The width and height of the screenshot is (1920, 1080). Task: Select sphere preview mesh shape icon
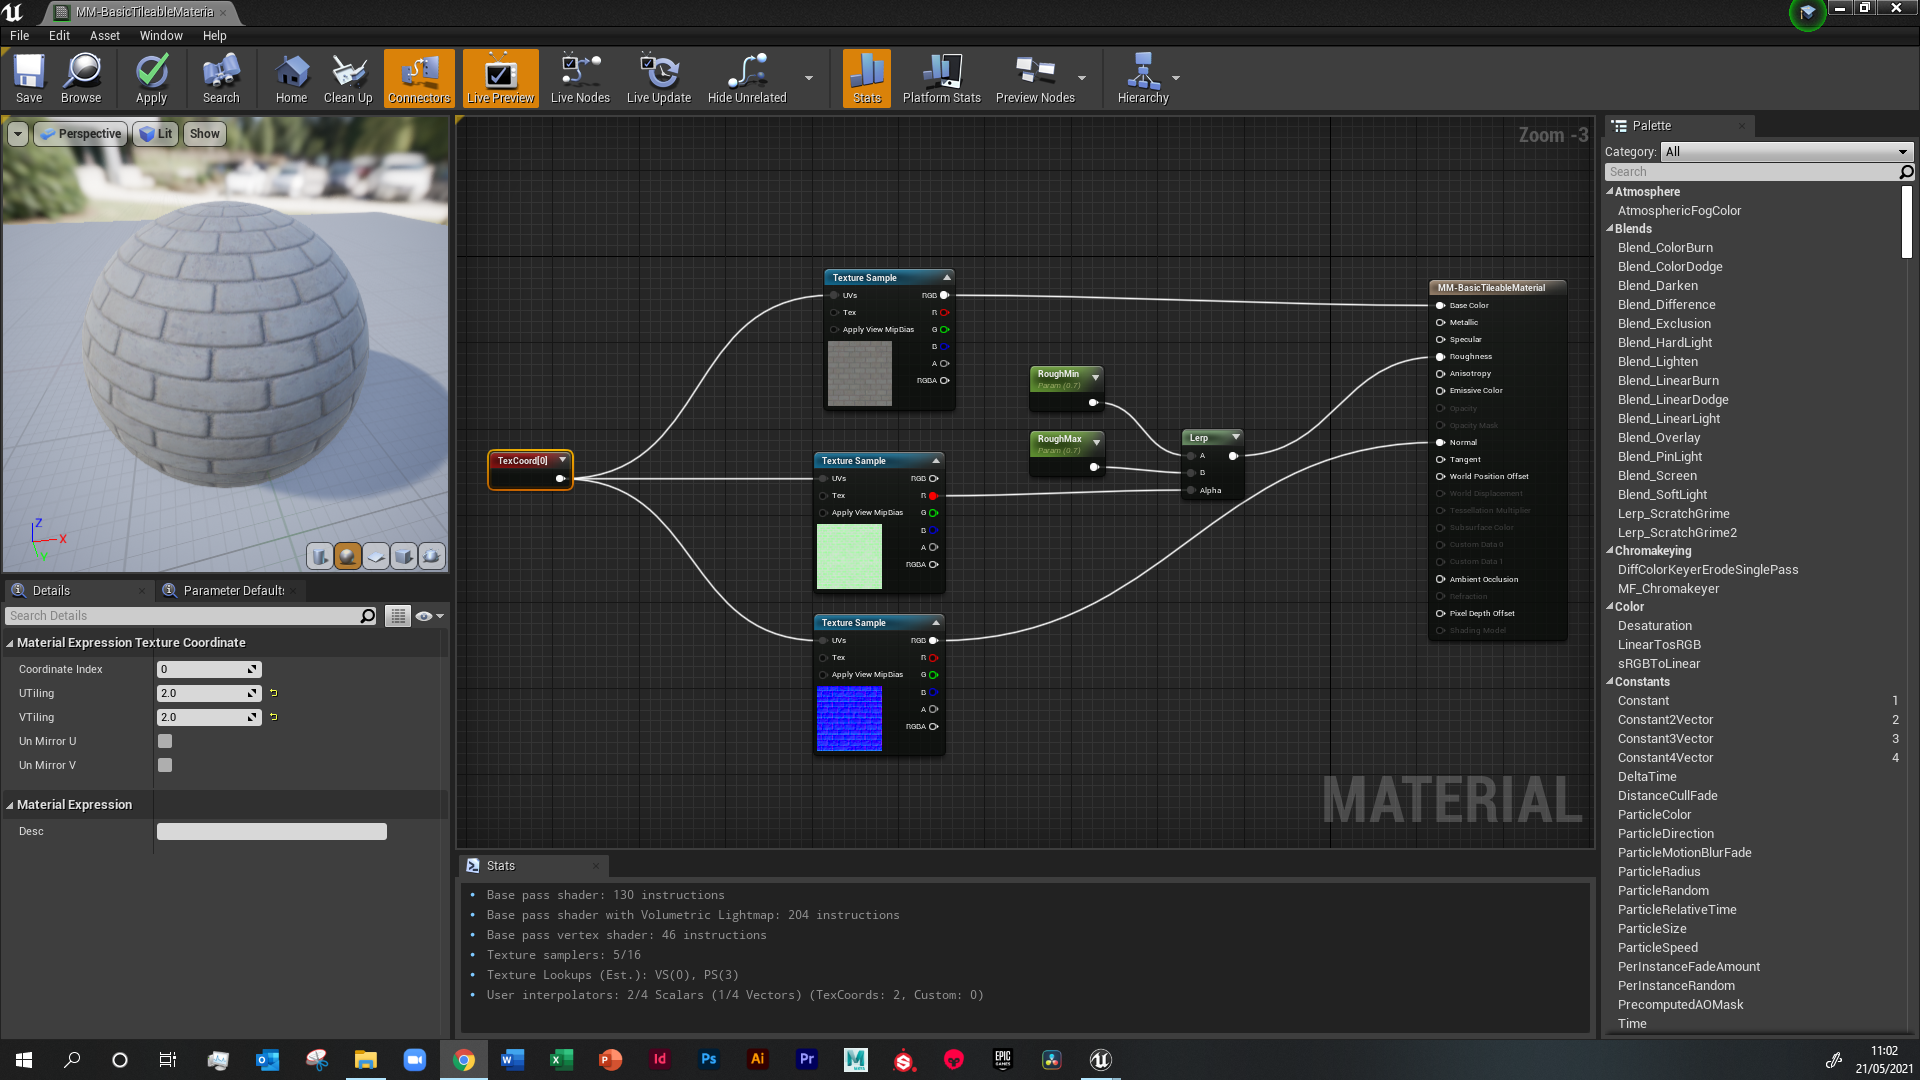348,557
